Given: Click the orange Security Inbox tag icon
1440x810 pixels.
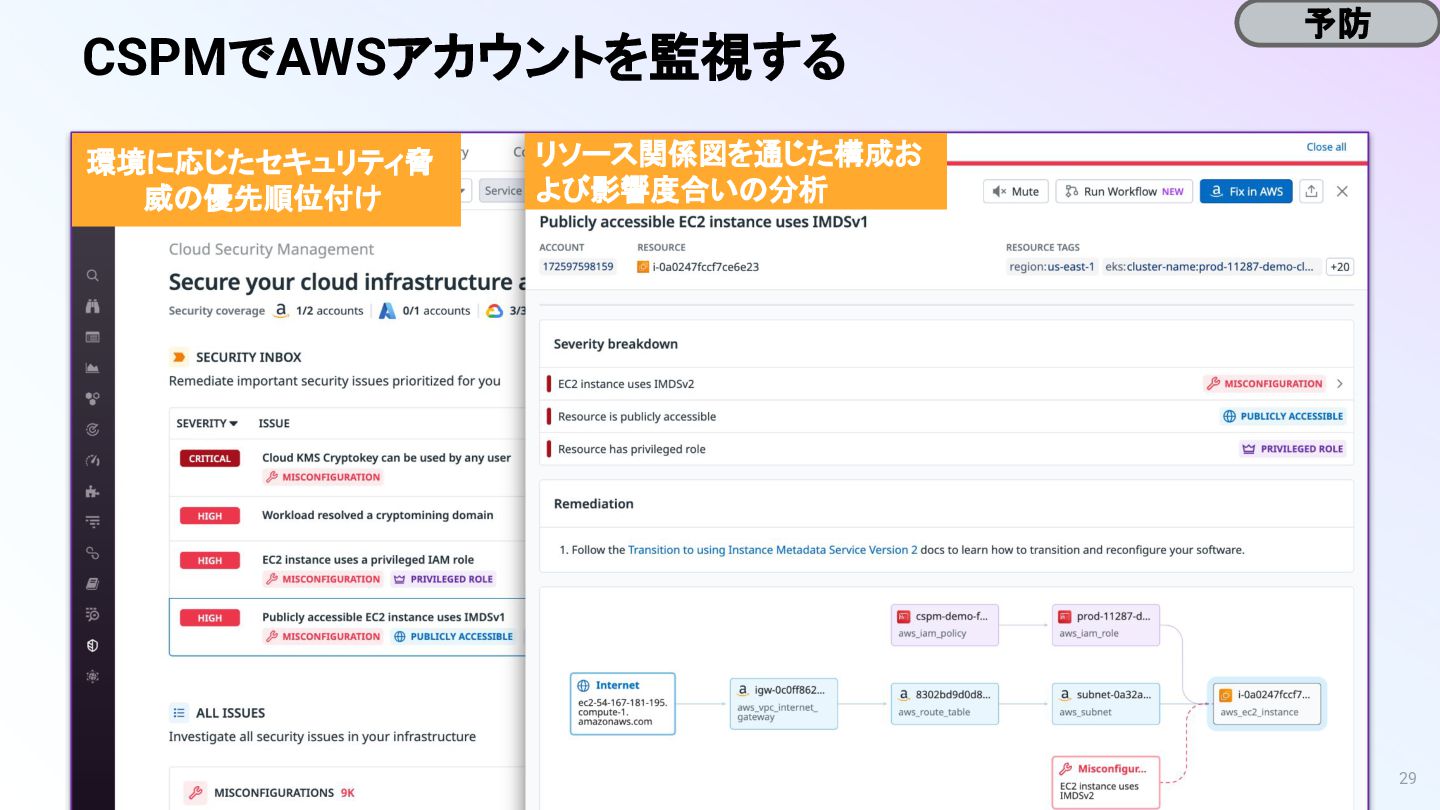Looking at the screenshot, I should (x=179, y=357).
